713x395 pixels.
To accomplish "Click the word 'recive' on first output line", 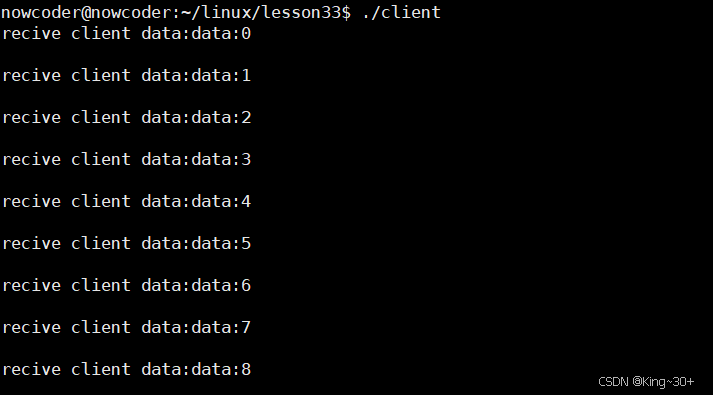I will pos(31,34).
